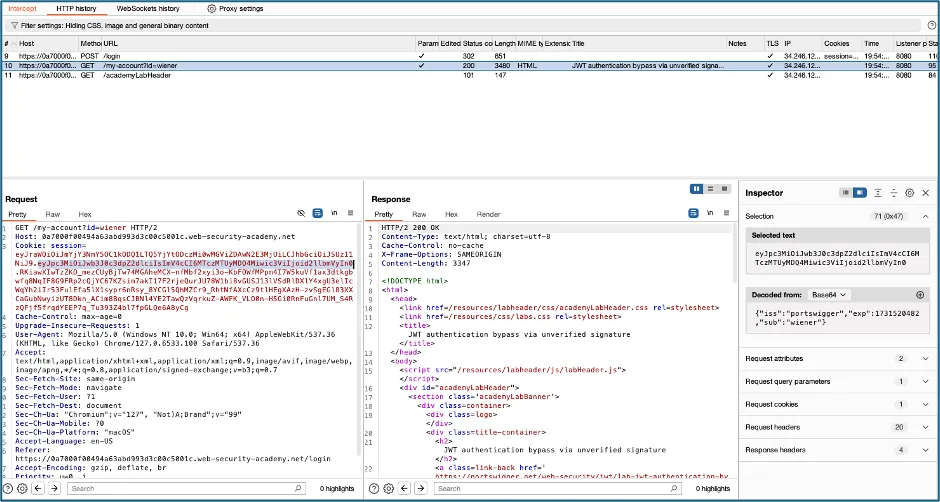This screenshot has width=940, height=502.
Task: Go to next match in Response search
Action: coord(420,488)
